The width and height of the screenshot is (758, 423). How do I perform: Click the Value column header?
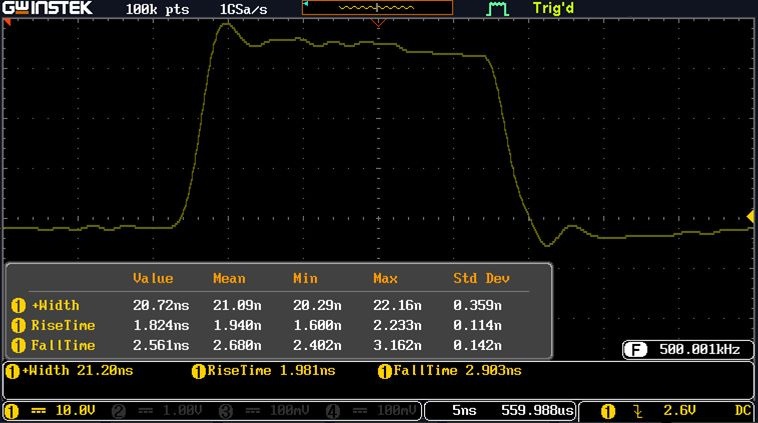pos(153,278)
